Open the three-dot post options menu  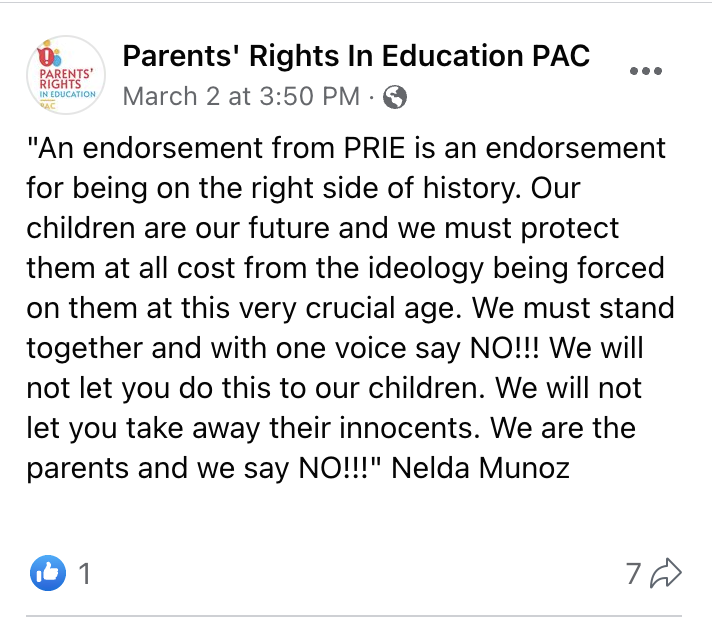pyautogui.click(x=646, y=71)
